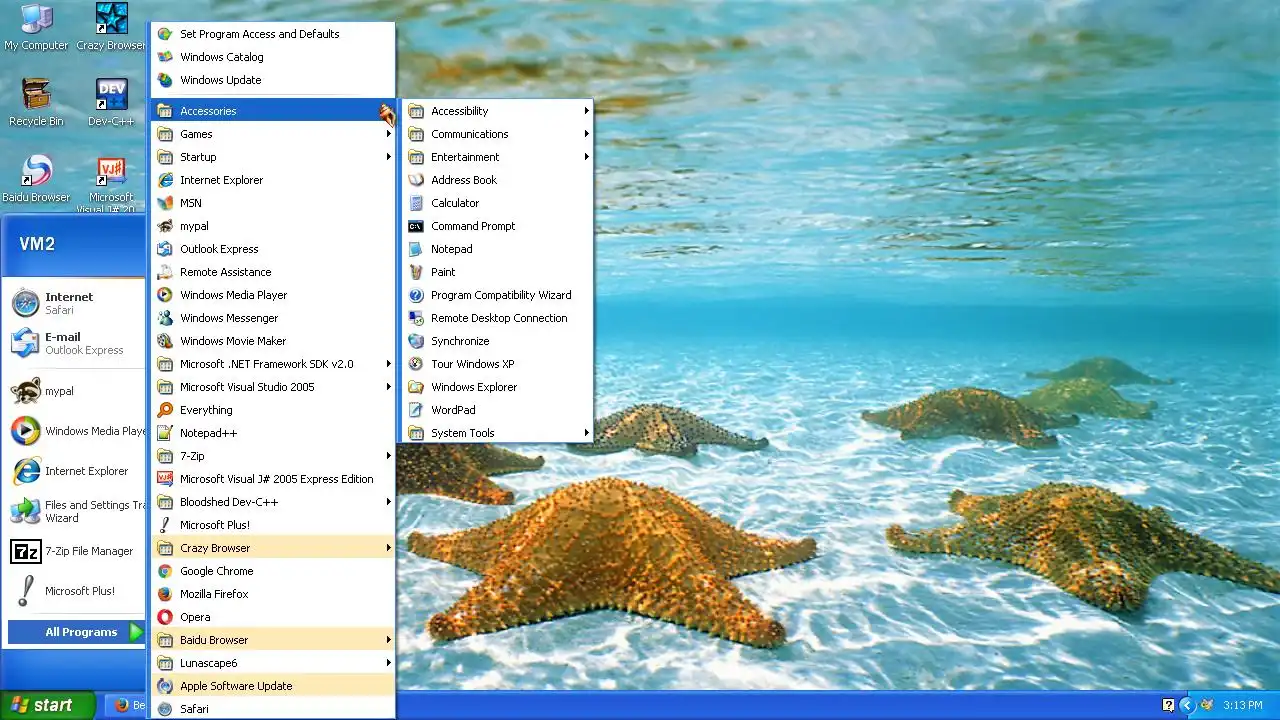
Task: Click the Opera icon in programs list
Action: coord(165,617)
